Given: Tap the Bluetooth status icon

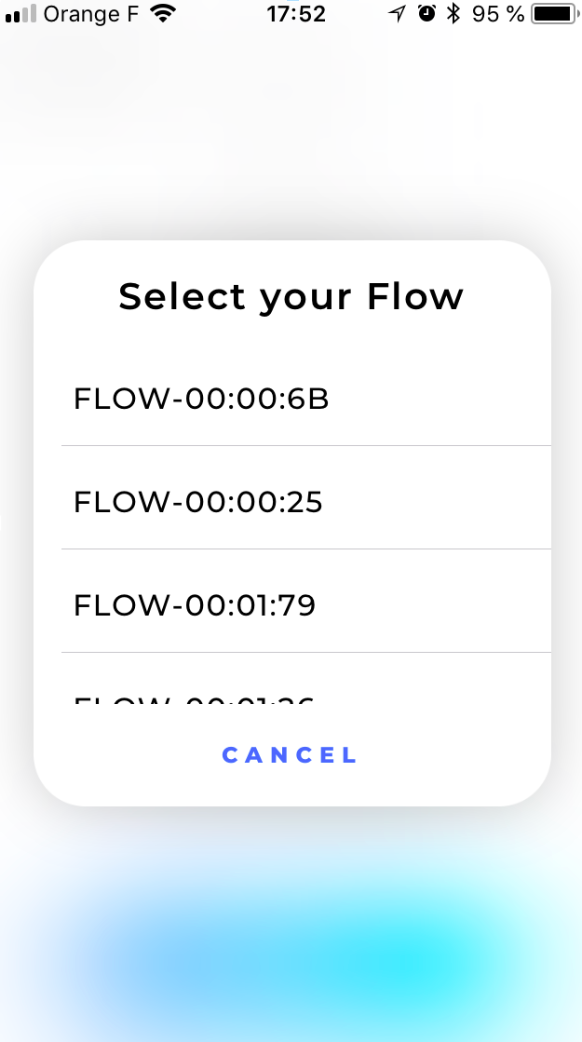Looking at the screenshot, I should pyautogui.click(x=453, y=13).
